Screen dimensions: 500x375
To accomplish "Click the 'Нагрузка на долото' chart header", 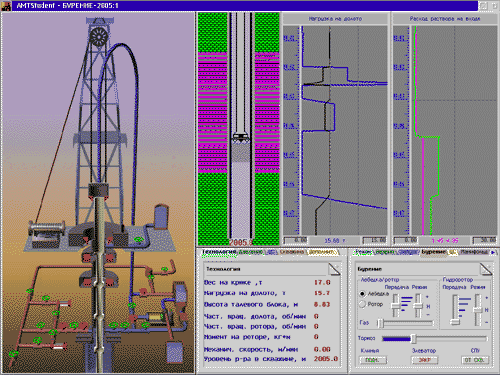I will pyautogui.click(x=335, y=19).
